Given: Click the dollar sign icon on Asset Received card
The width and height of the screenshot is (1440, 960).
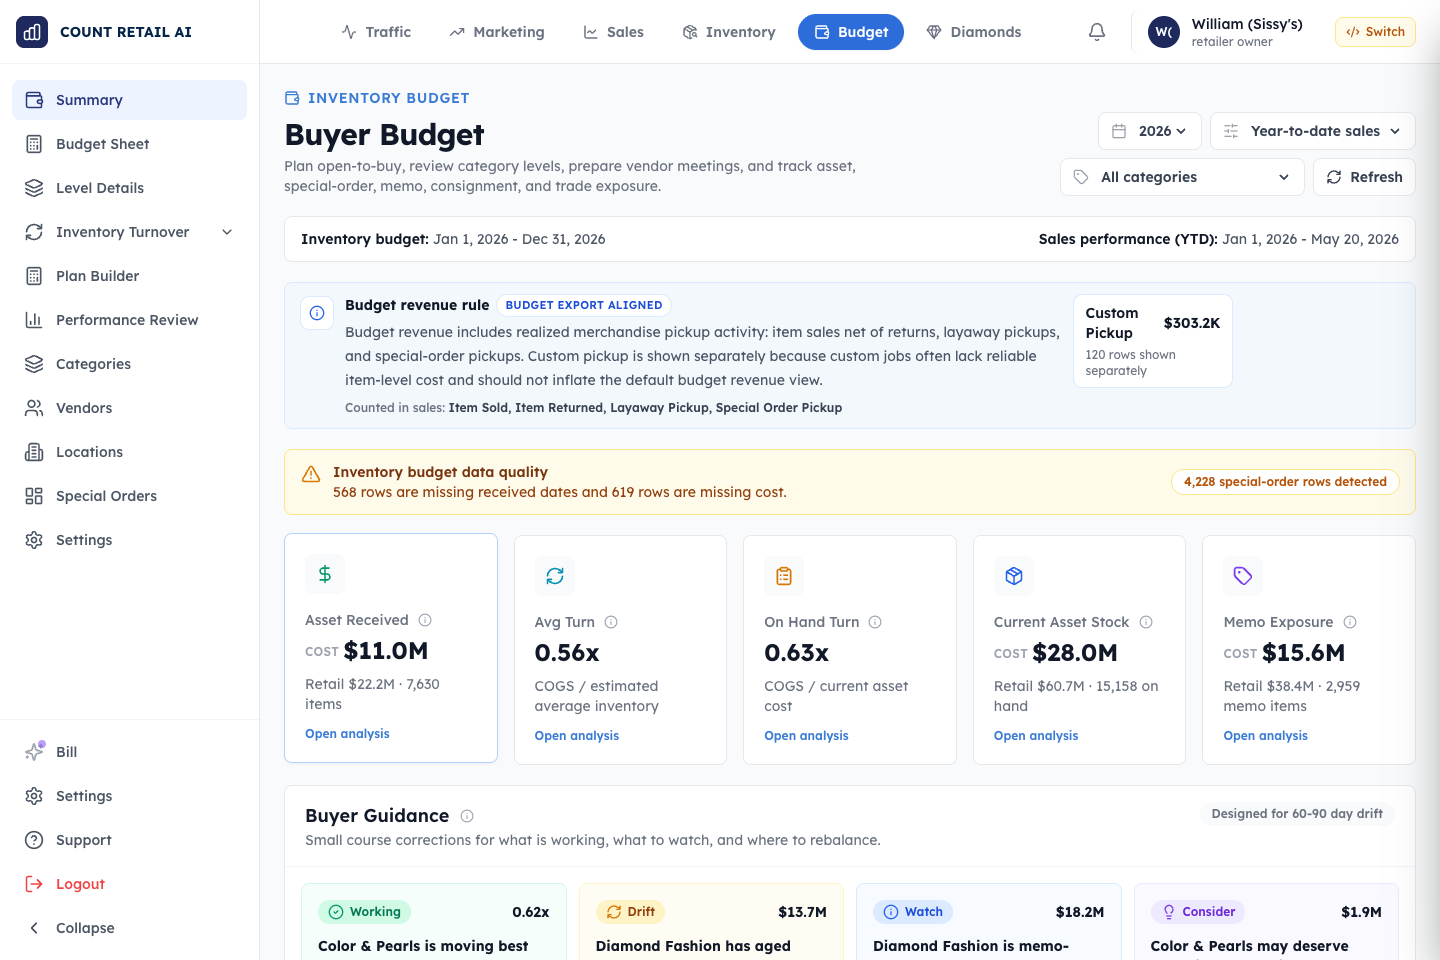Looking at the screenshot, I should coord(325,574).
